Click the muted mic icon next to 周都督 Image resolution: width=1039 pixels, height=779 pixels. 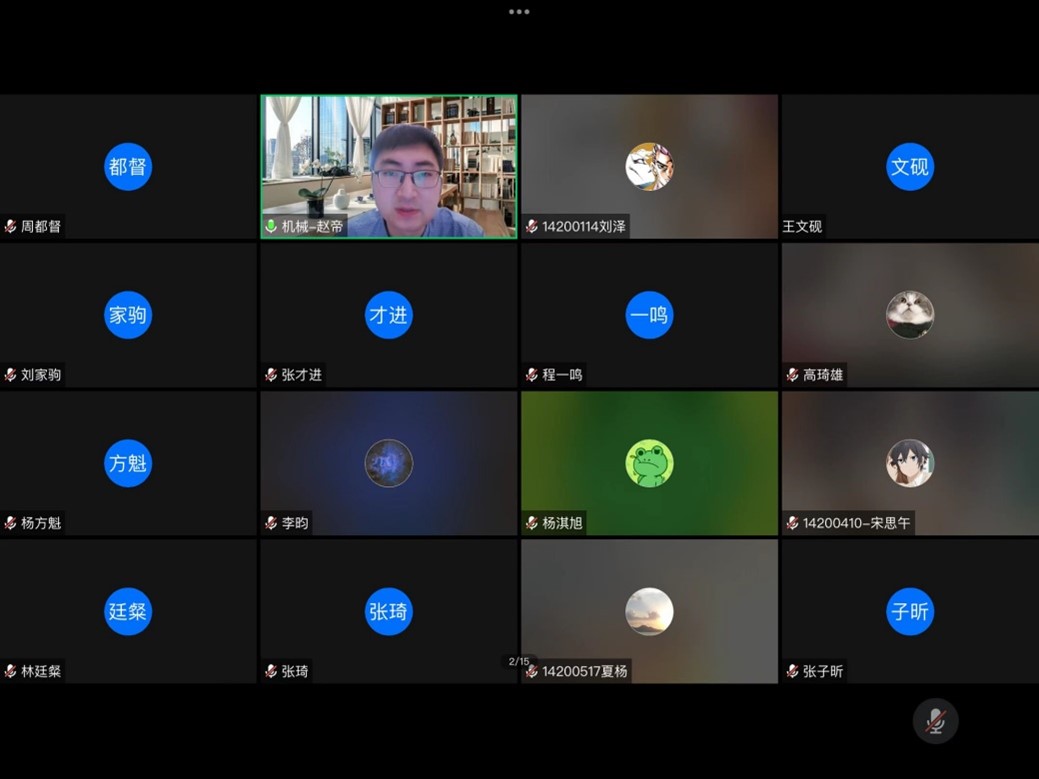point(11,227)
